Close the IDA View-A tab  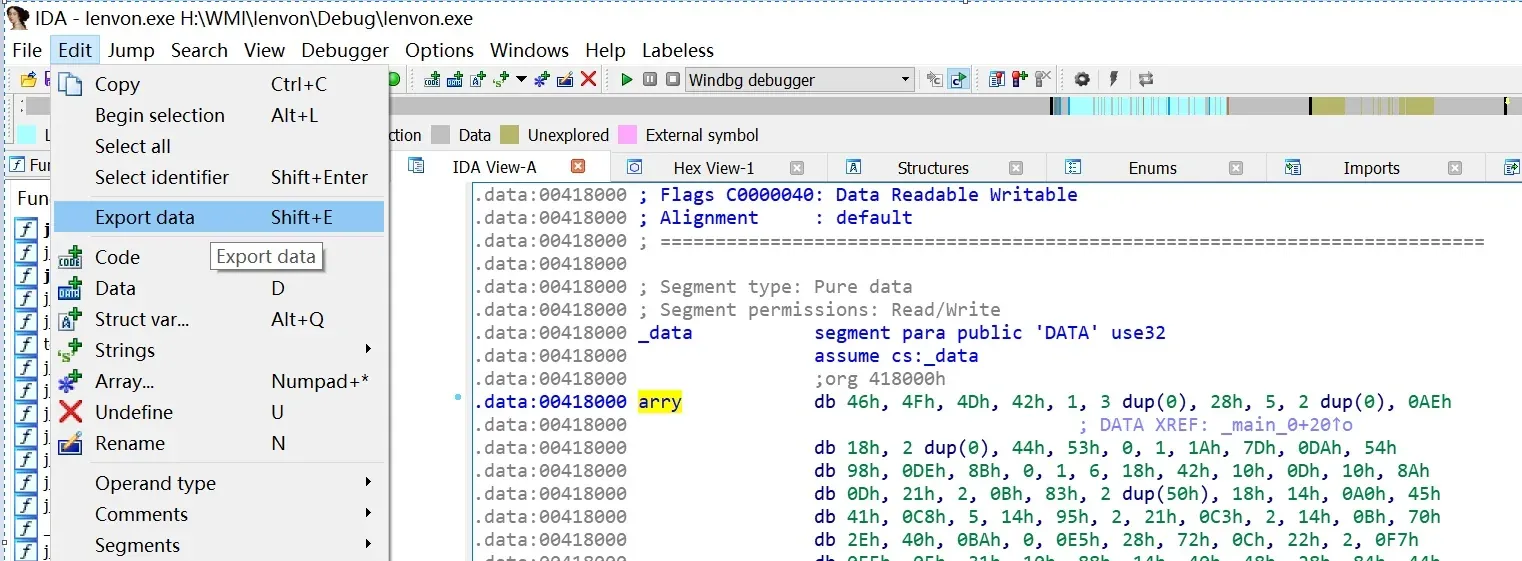577,167
